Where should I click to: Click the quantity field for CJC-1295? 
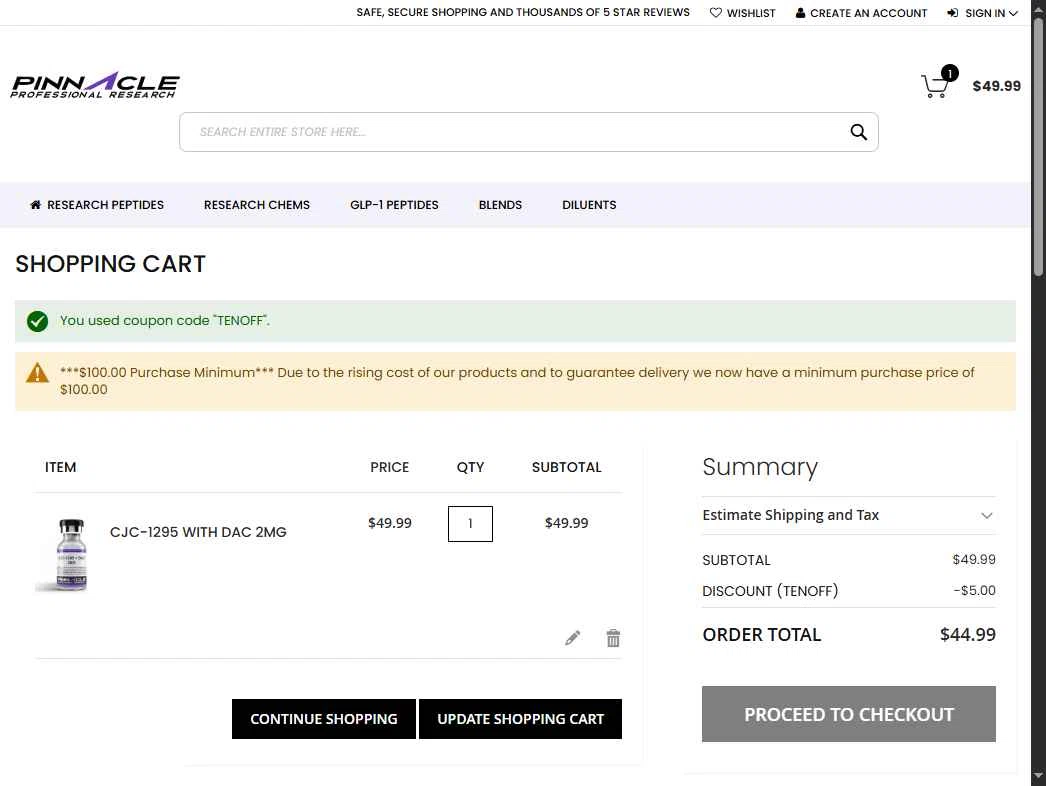click(470, 524)
